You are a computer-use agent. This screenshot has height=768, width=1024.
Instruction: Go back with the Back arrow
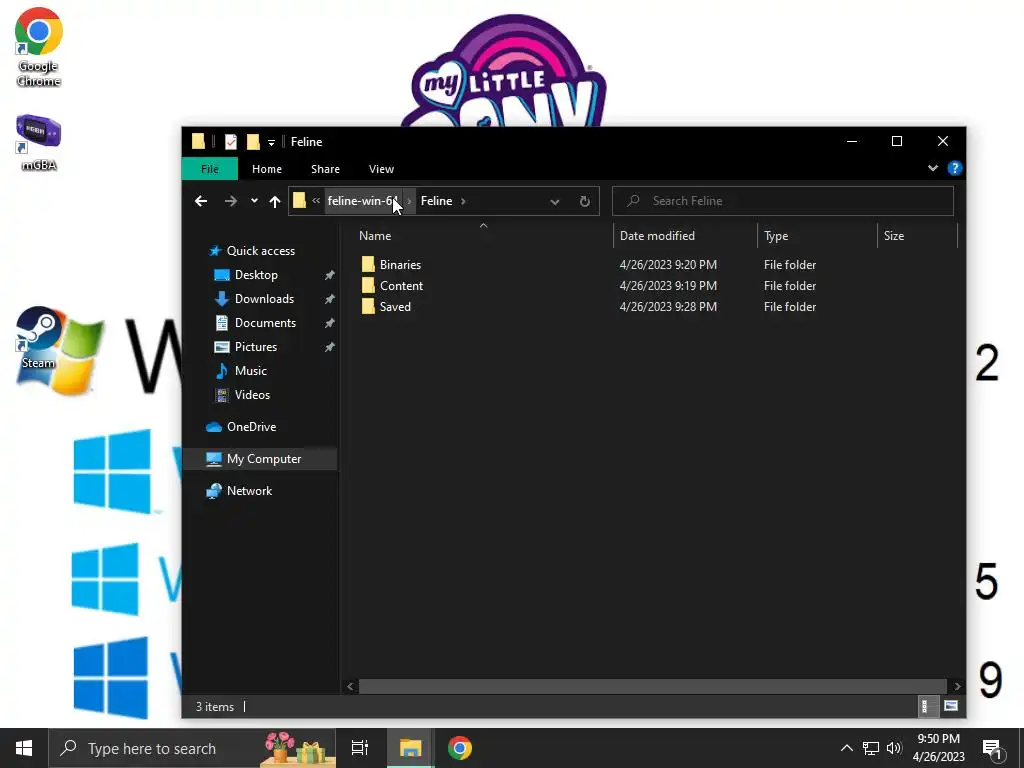point(201,201)
